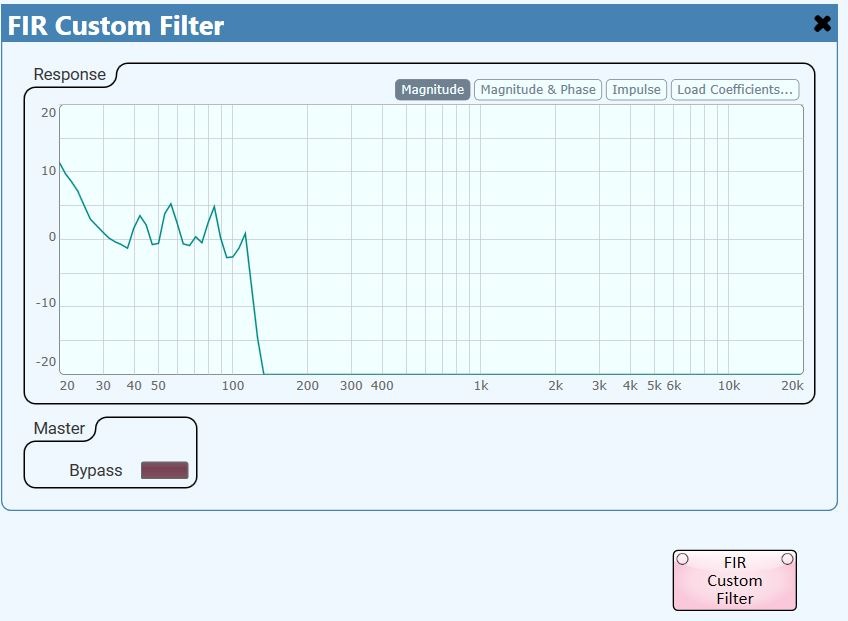Viewport: 848px width, 621px height.
Task: Click the 10k frequency axis label
Action: coord(728,386)
